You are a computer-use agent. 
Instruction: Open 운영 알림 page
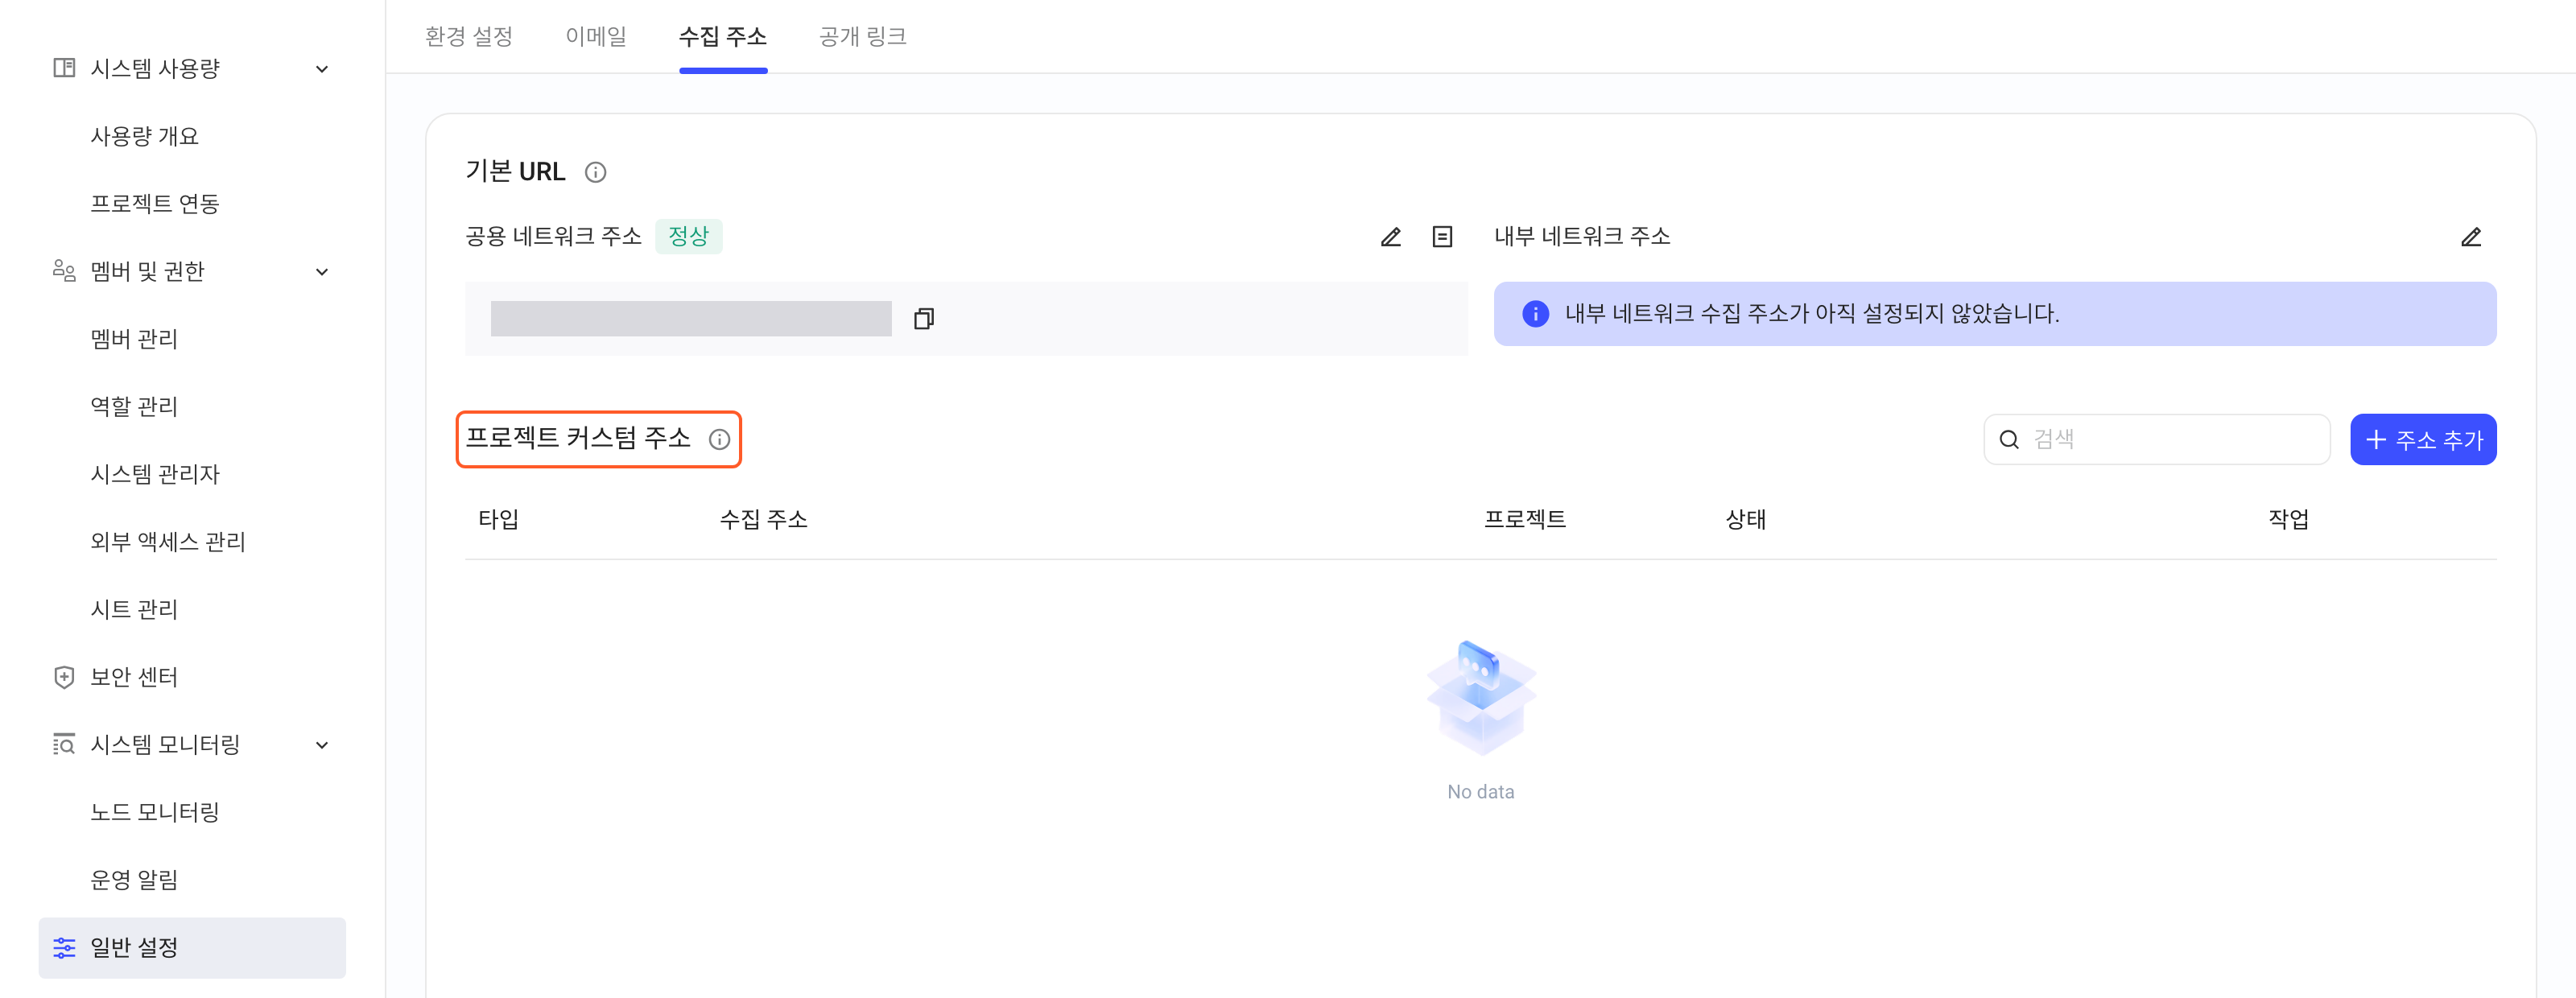[134, 880]
